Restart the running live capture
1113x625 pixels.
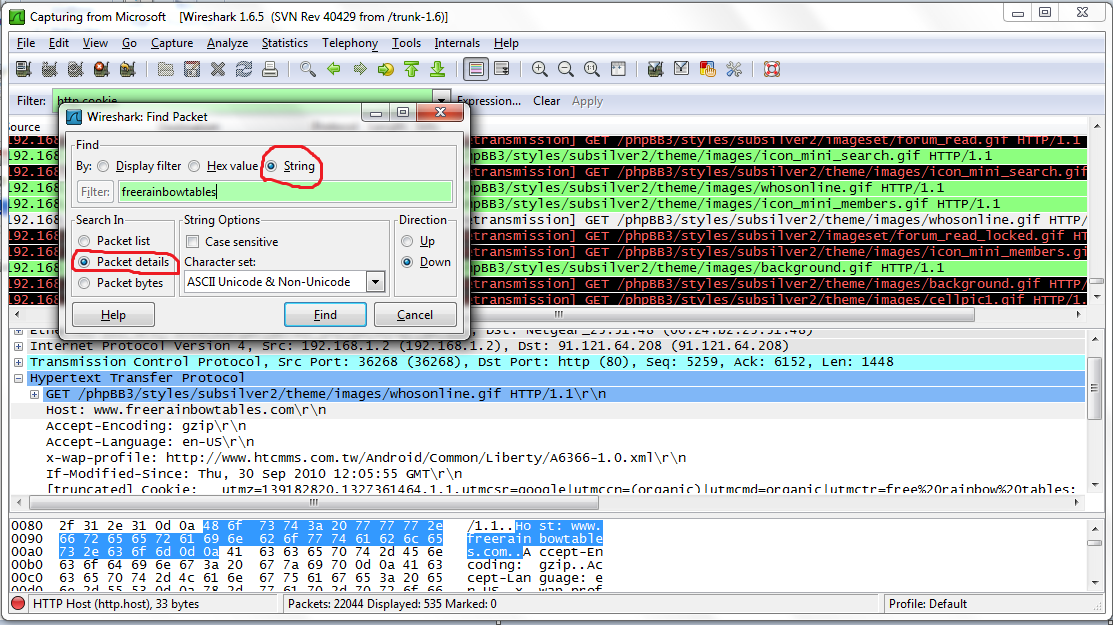(128, 69)
